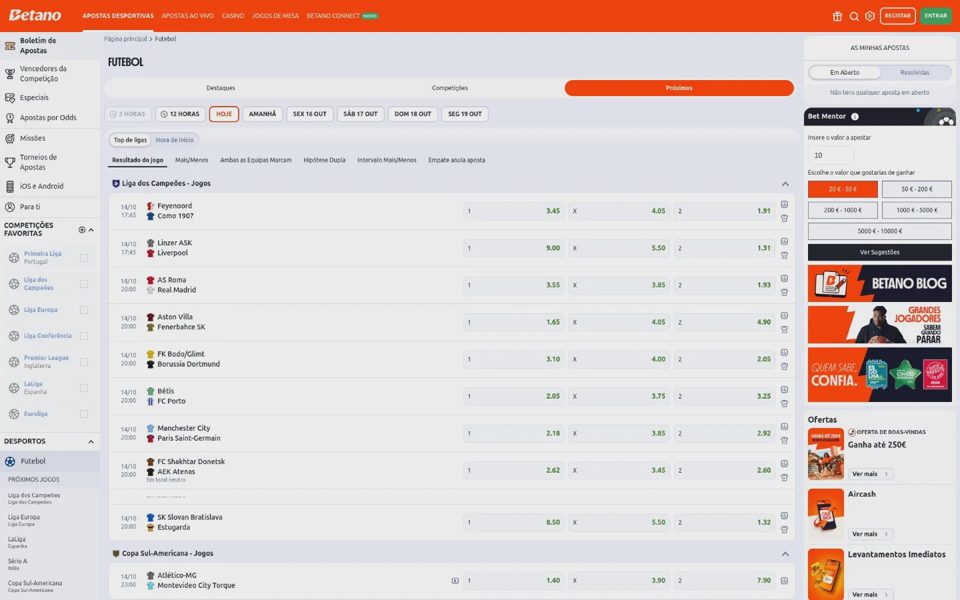Tick the Primeira Liga checkbox

tap(84, 258)
